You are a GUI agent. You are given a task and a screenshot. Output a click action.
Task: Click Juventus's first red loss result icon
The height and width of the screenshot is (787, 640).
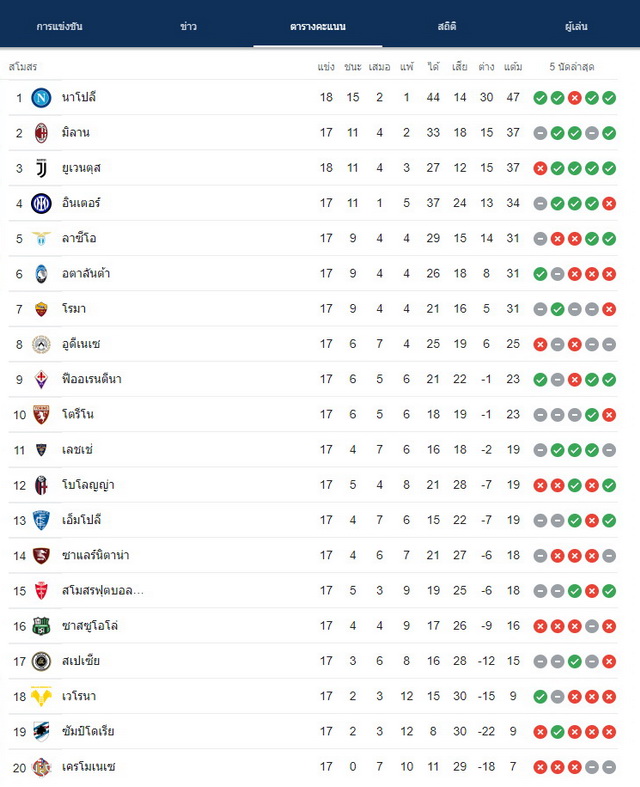tap(540, 168)
